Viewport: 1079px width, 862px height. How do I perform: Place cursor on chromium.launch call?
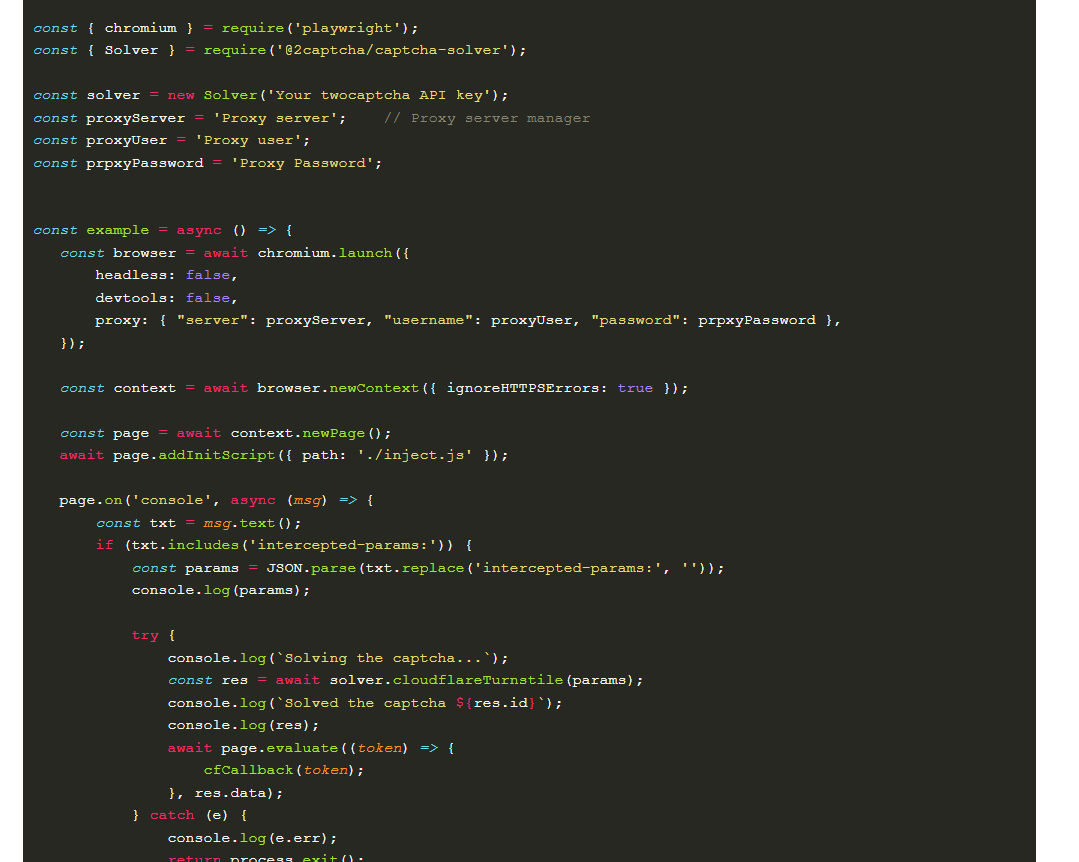(x=325, y=253)
